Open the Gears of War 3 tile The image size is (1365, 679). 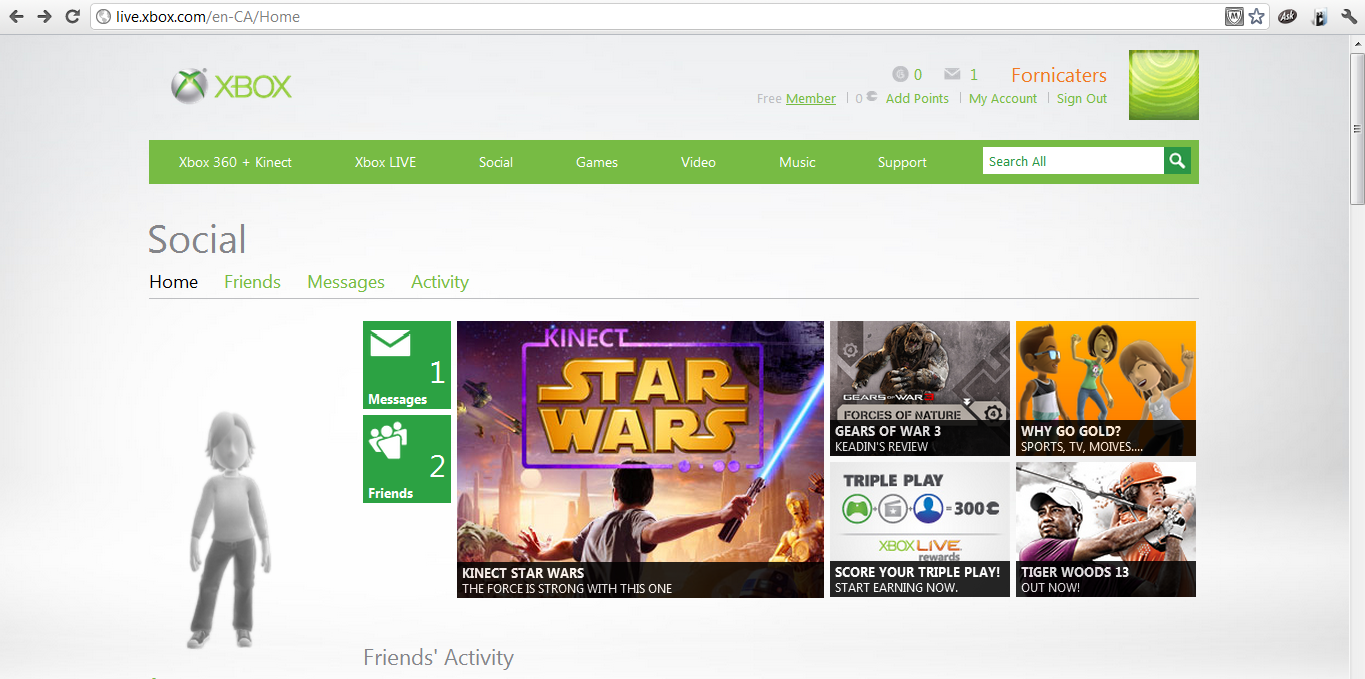click(920, 388)
